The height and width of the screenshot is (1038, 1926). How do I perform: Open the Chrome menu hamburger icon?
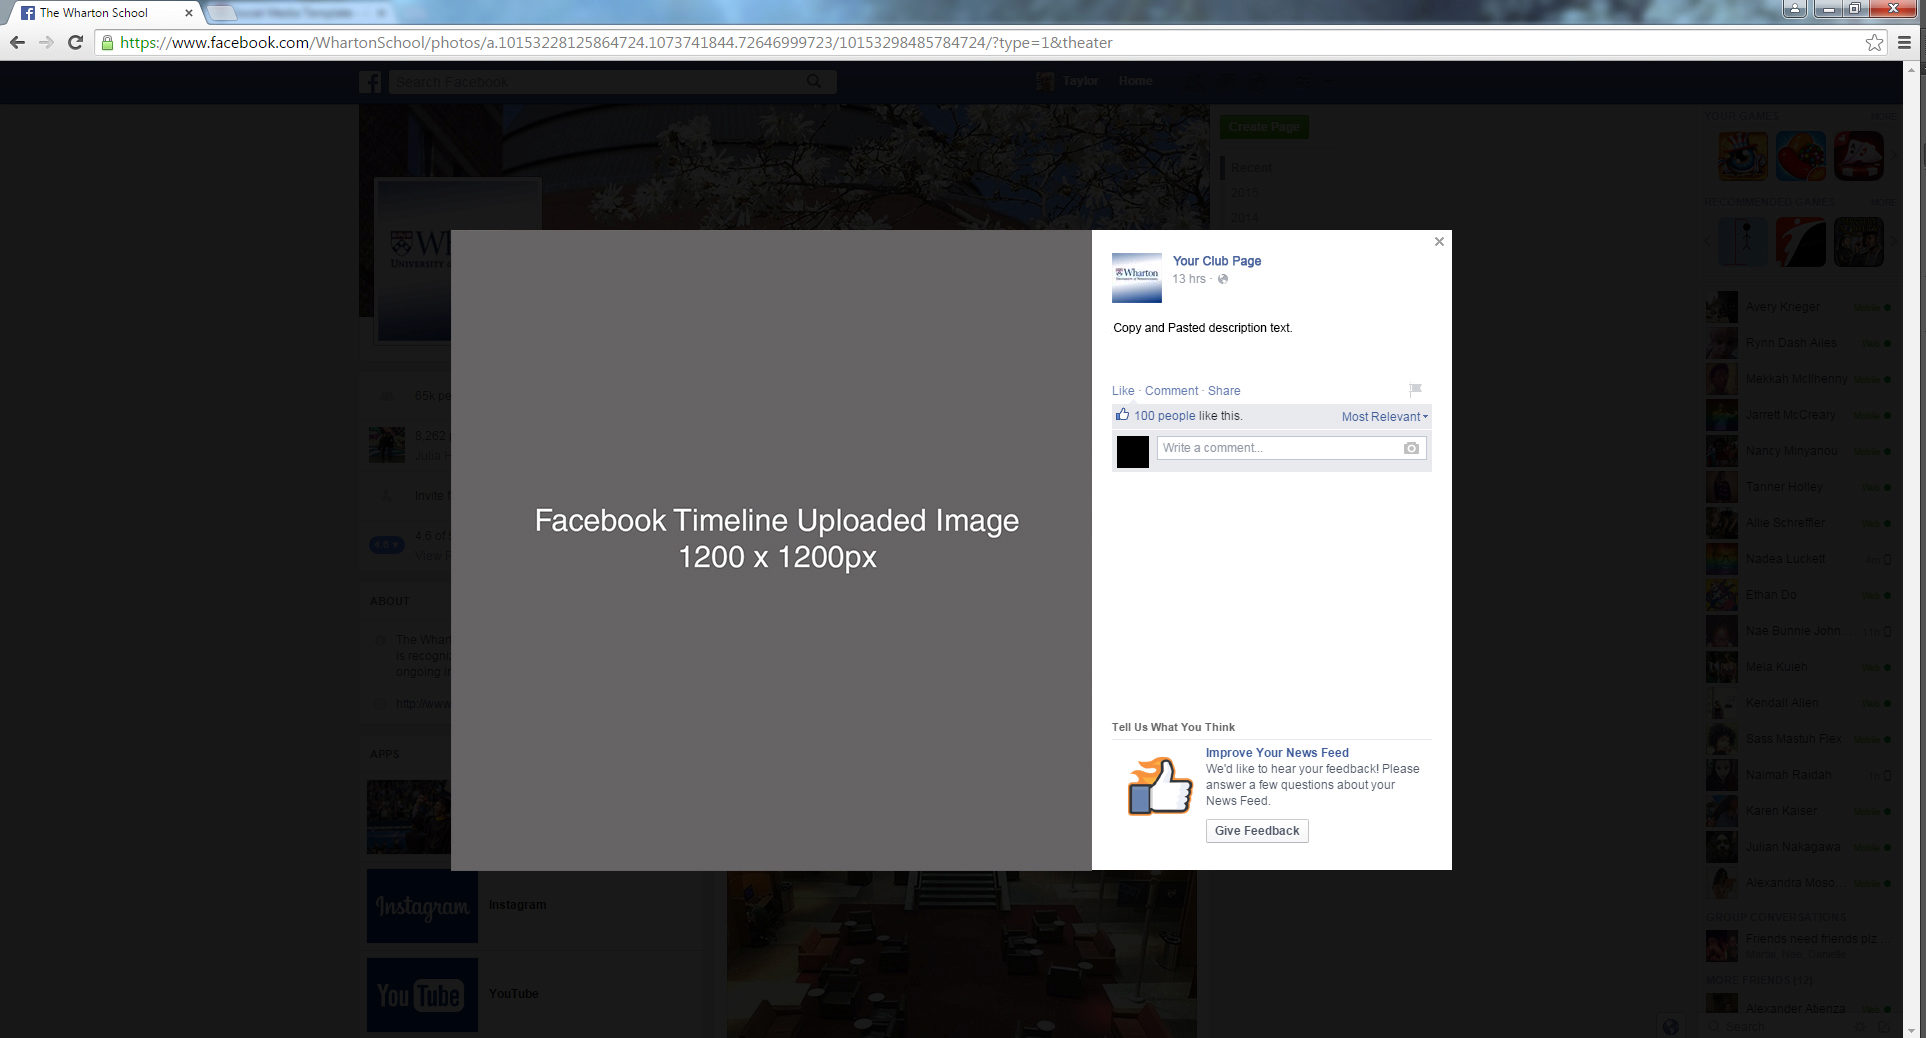(x=1904, y=42)
